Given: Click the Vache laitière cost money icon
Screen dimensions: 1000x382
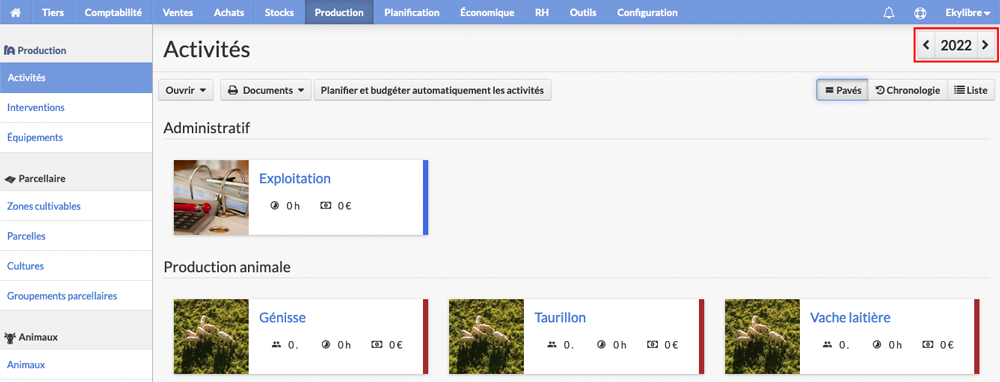Looking at the screenshot, I should pyautogui.click(x=928, y=344).
